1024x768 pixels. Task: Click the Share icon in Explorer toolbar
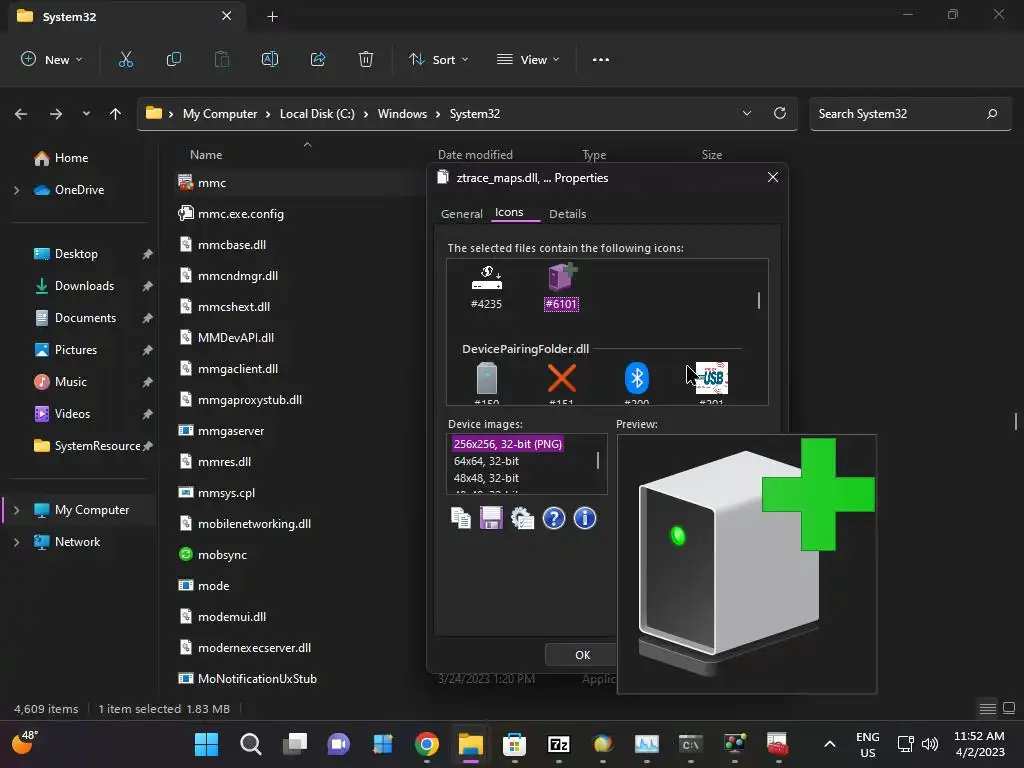click(318, 59)
